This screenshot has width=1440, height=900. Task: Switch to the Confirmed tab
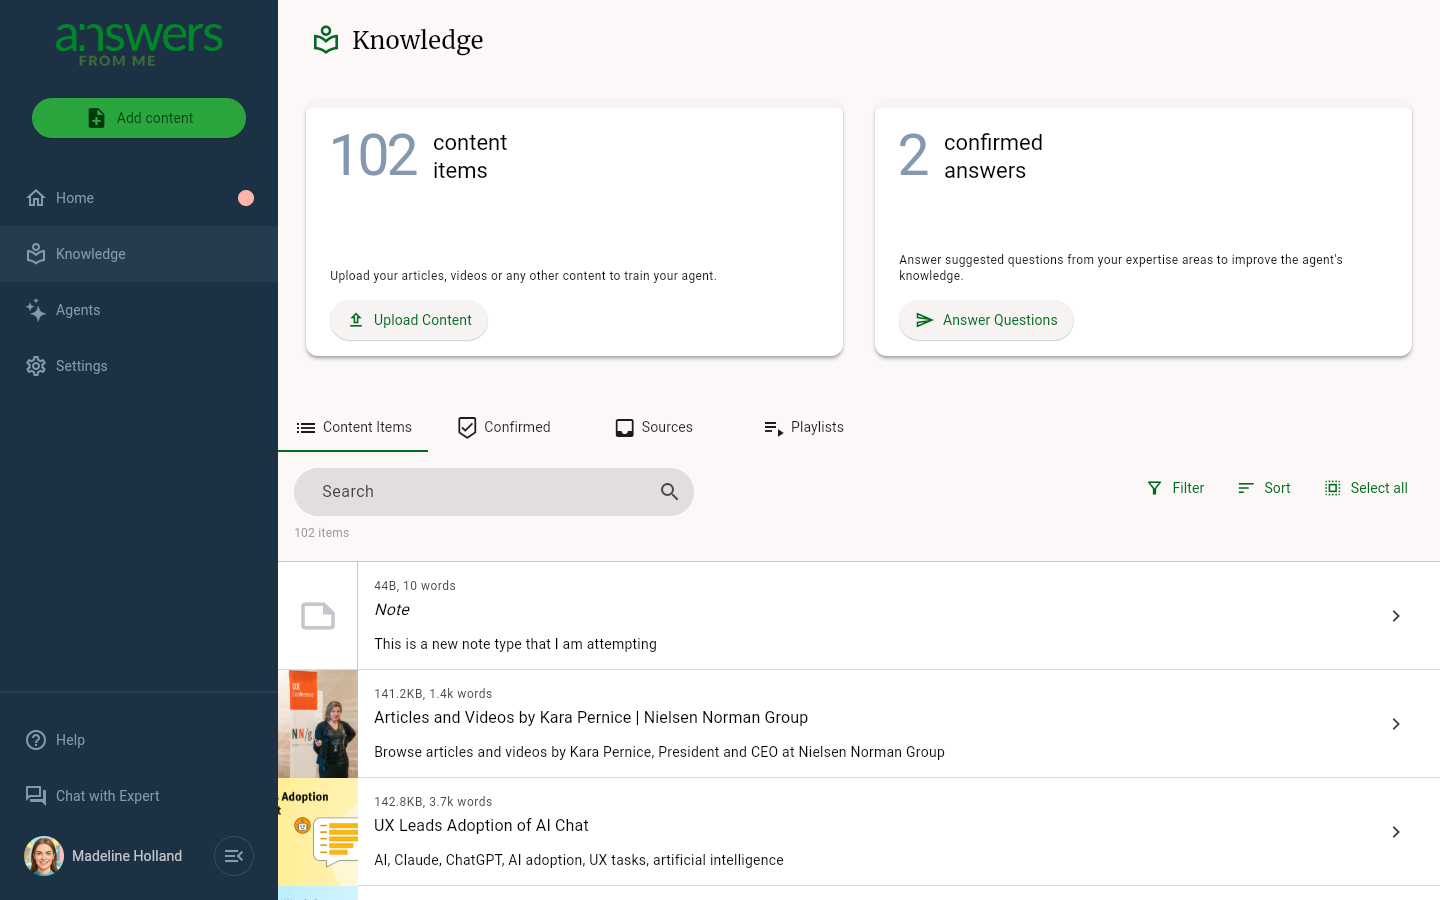(x=504, y=427)
